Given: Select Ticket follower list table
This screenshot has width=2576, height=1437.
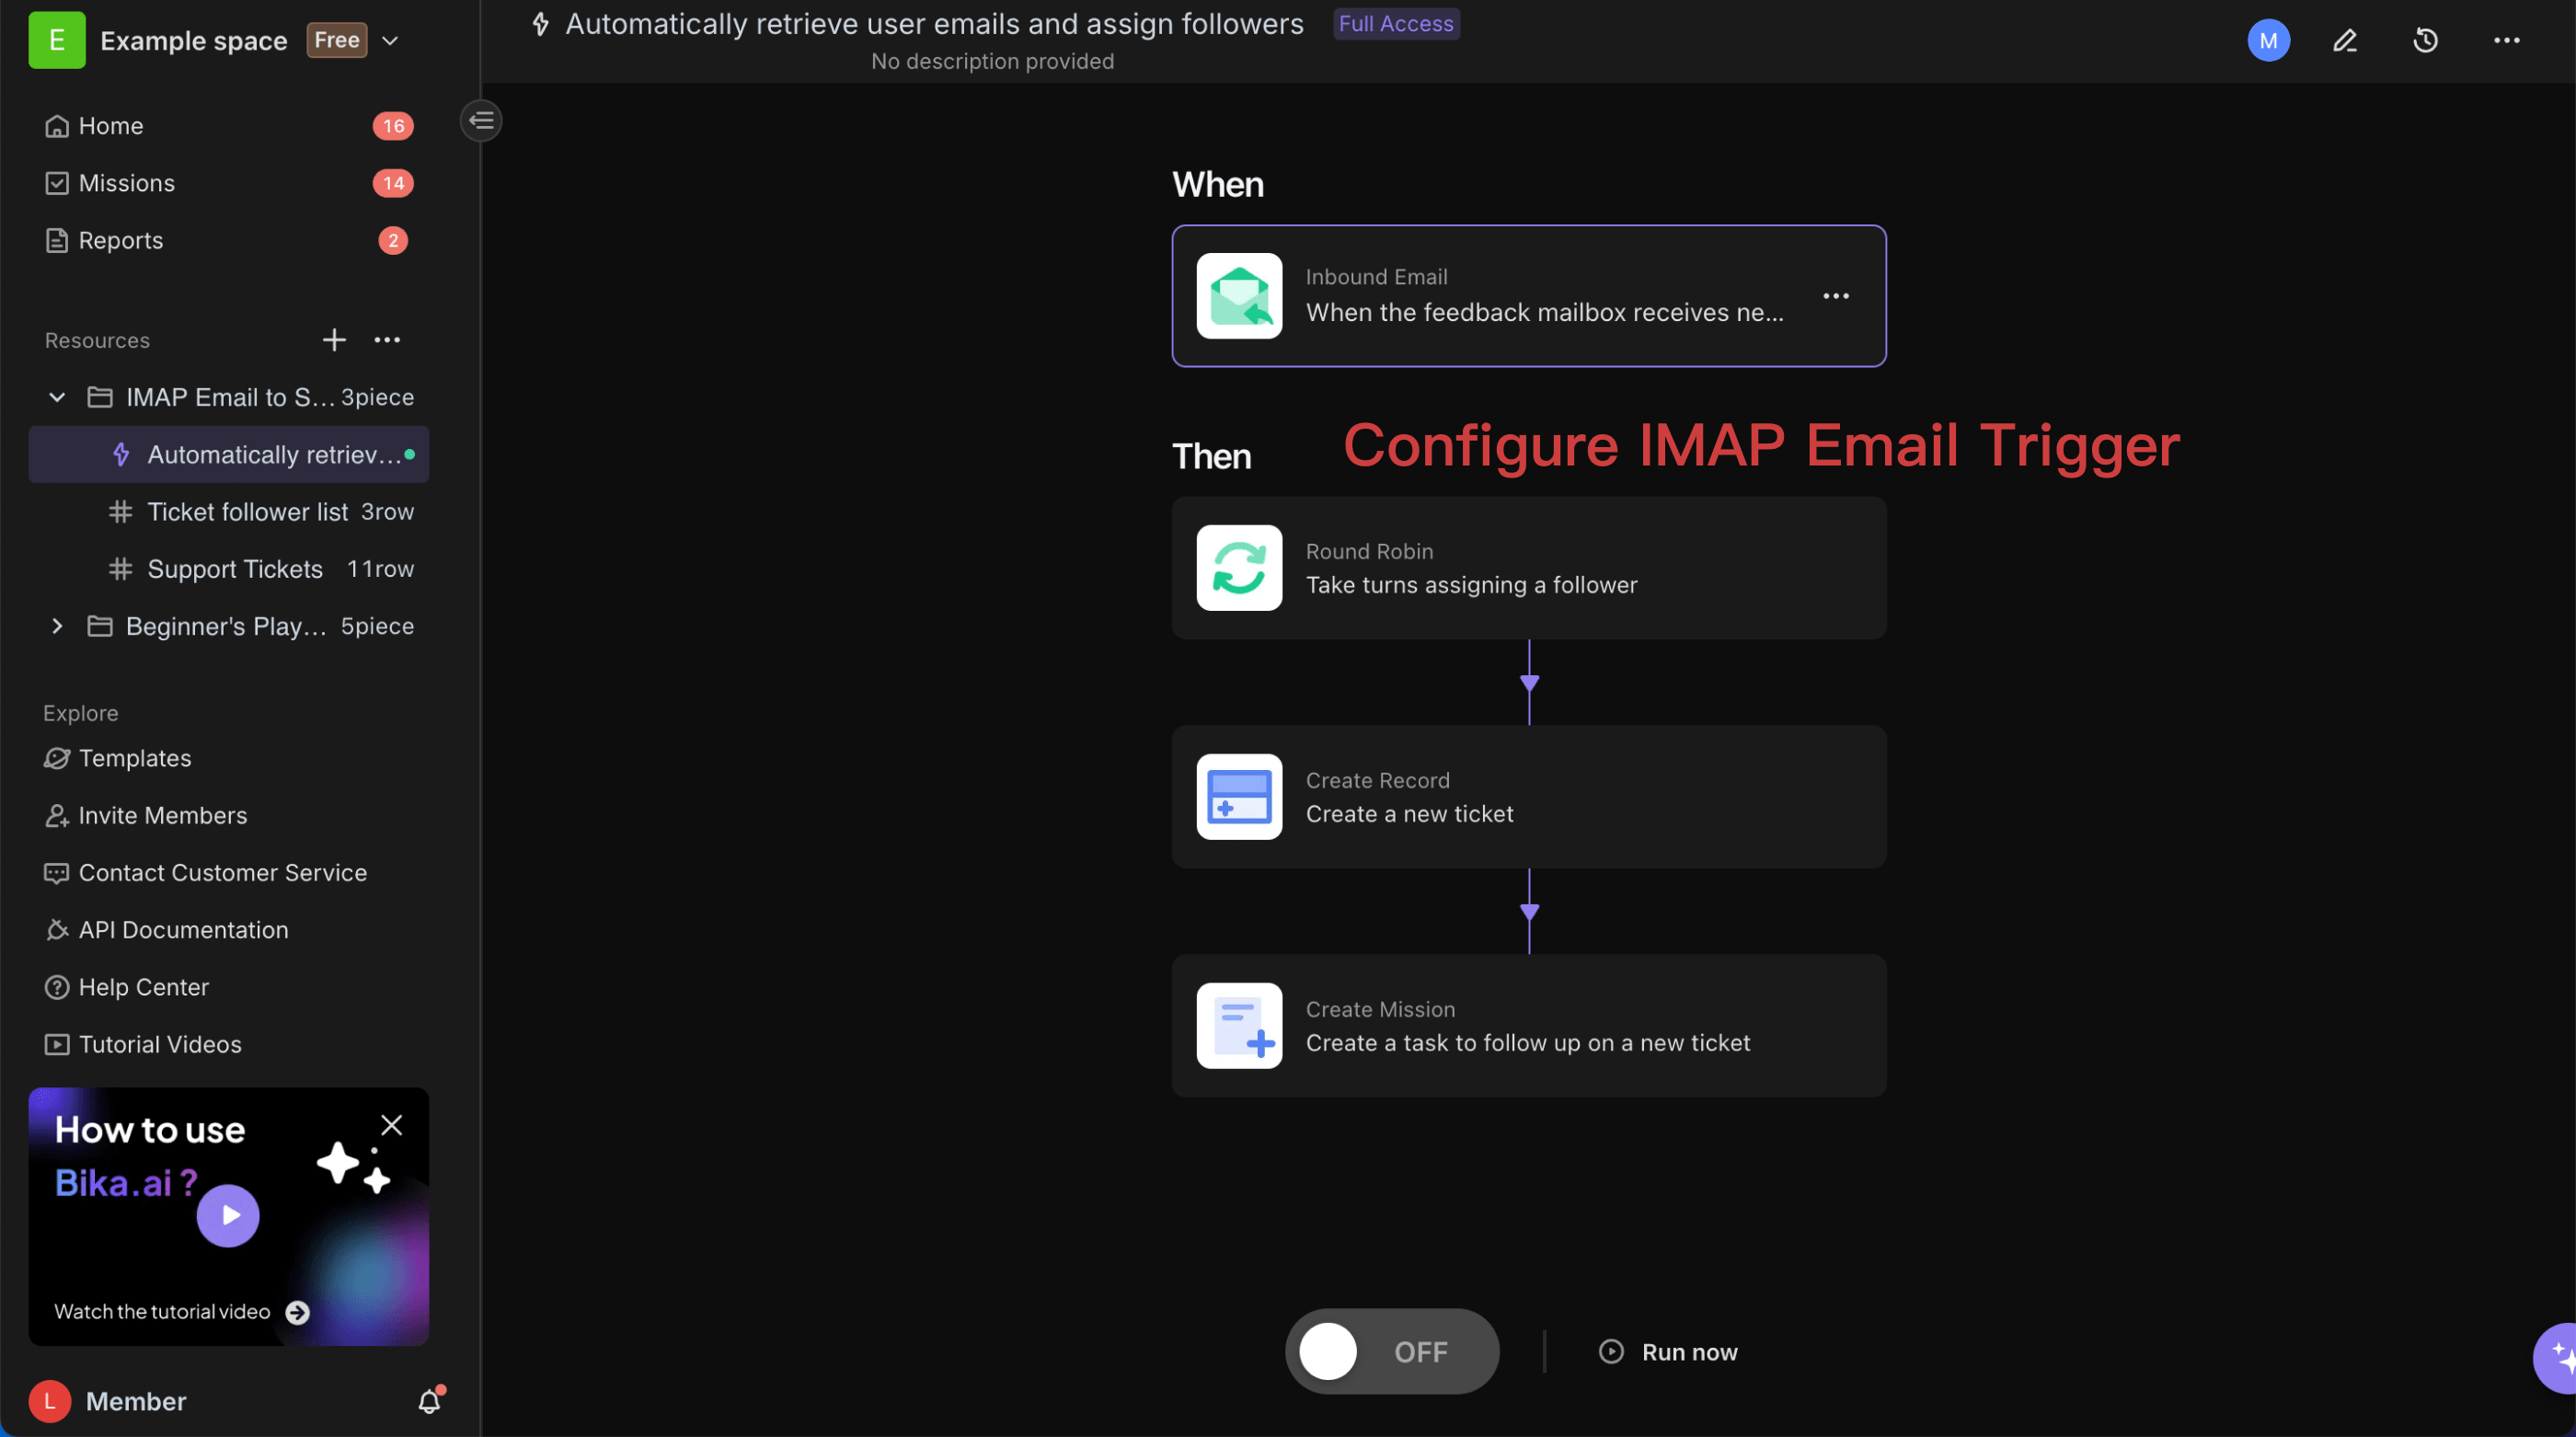Looking at the screenshot, I should pyautogui.click(x=247, y=512).
